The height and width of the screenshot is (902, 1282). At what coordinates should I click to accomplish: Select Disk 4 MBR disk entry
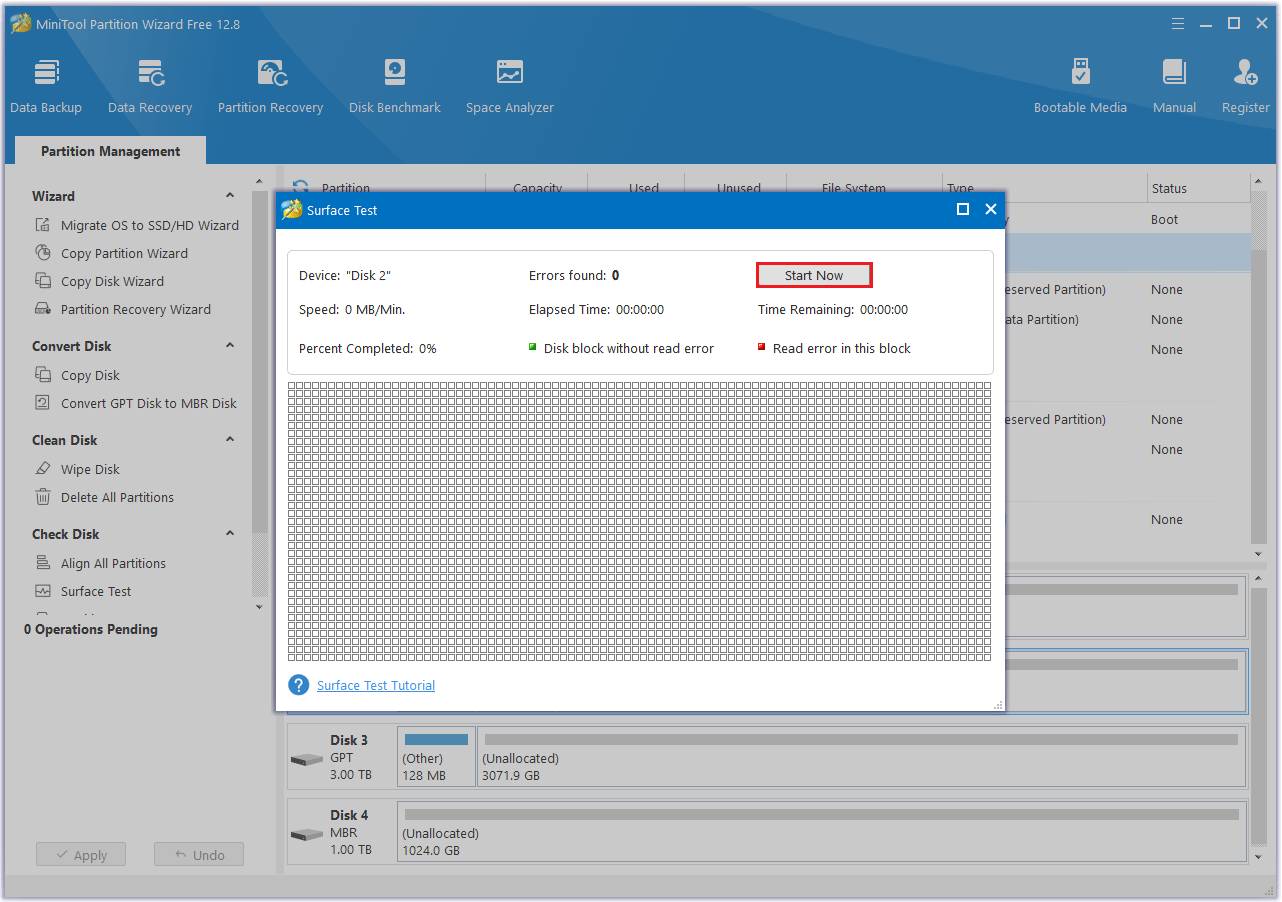(341, 832)
